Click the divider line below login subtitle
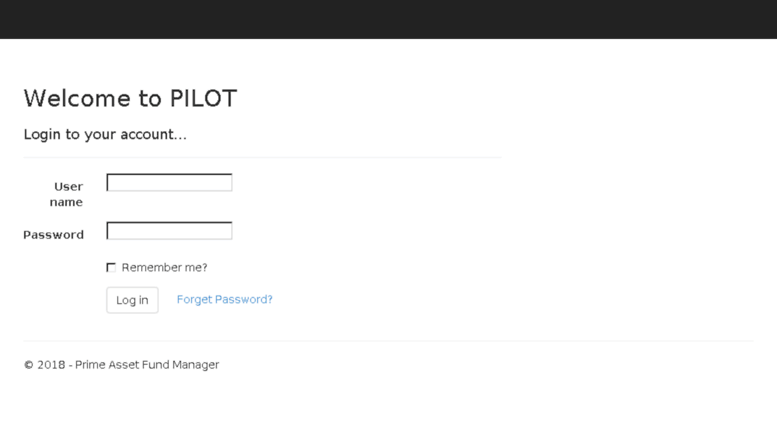 point(262,158)
